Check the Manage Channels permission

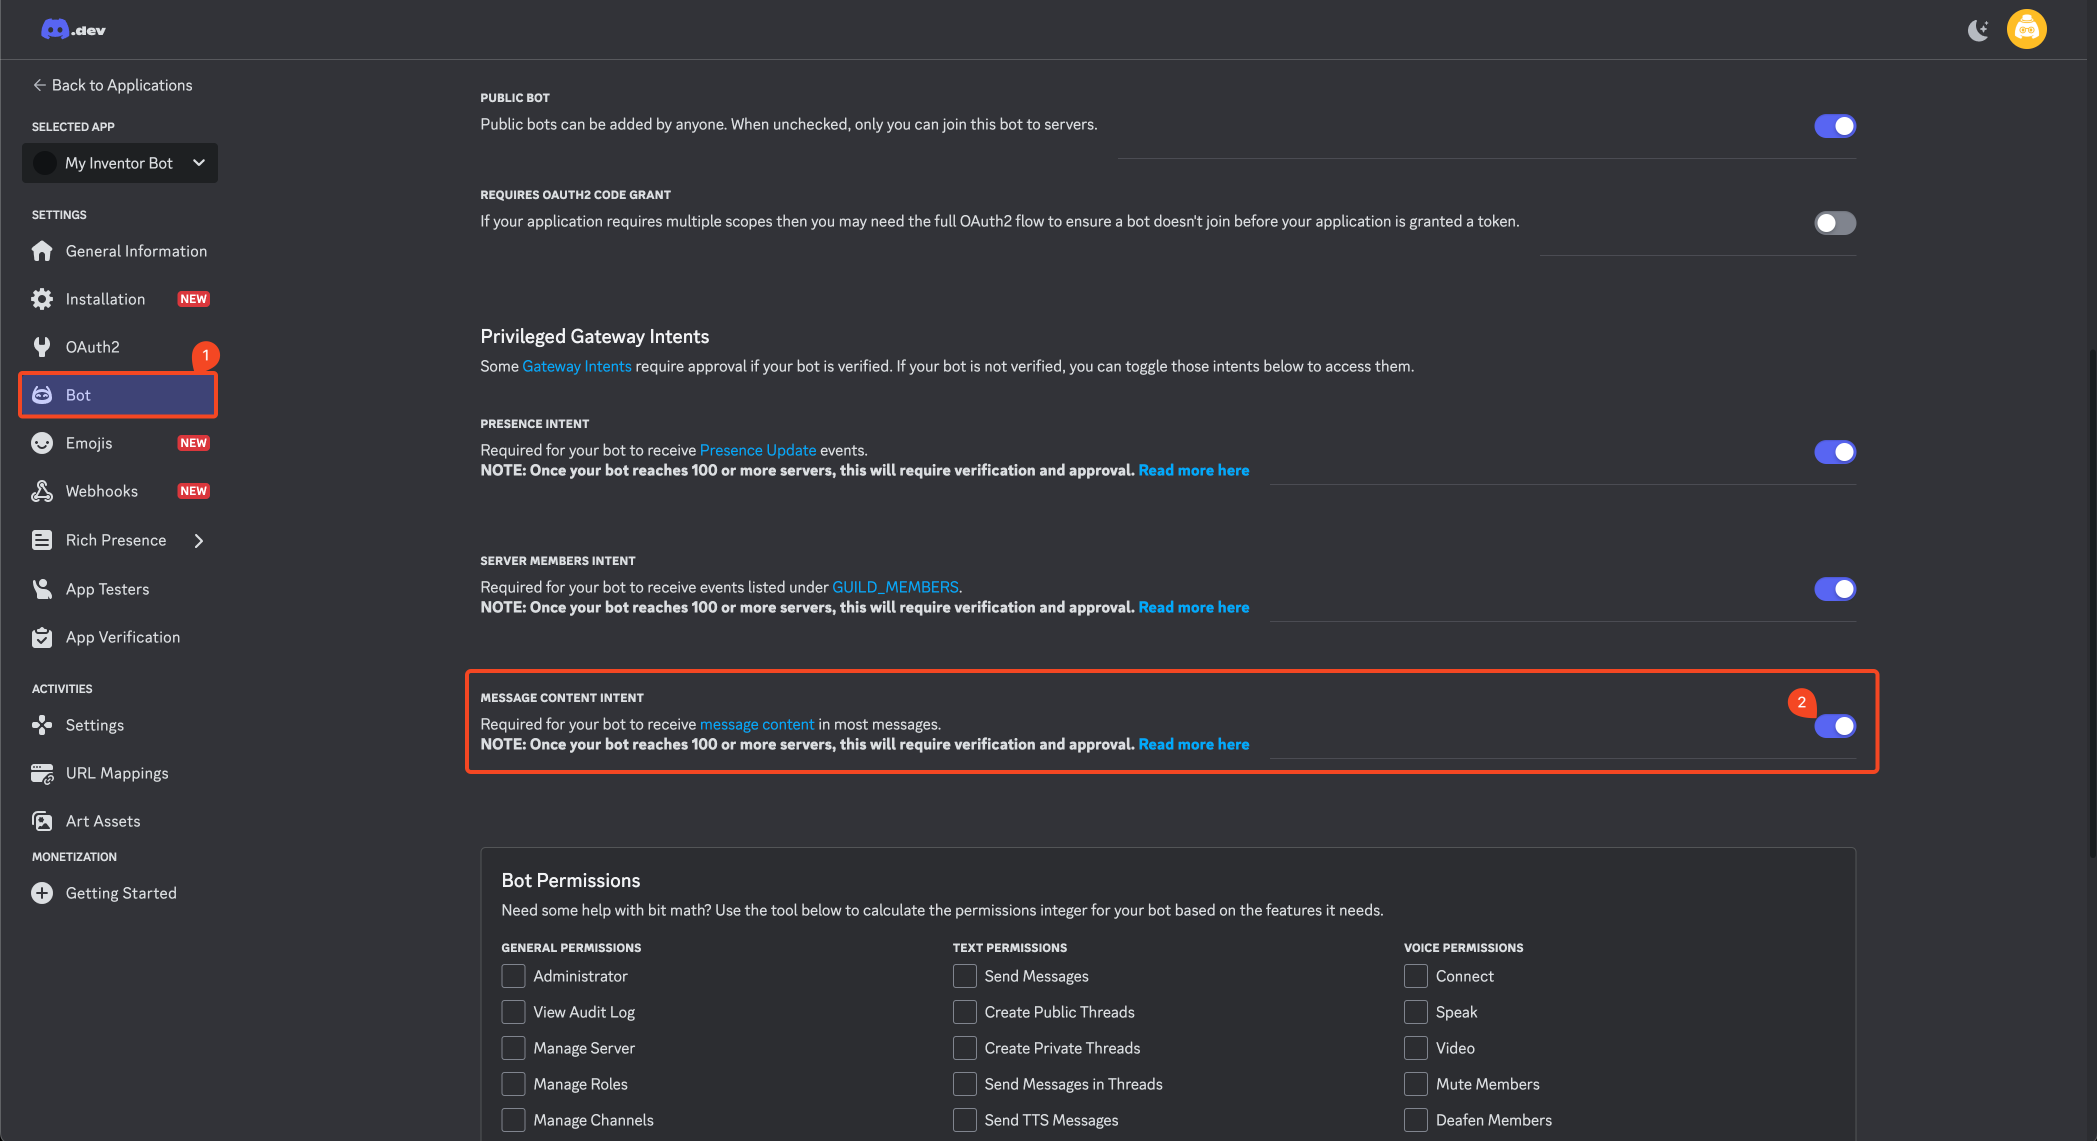click(513, 1120)
